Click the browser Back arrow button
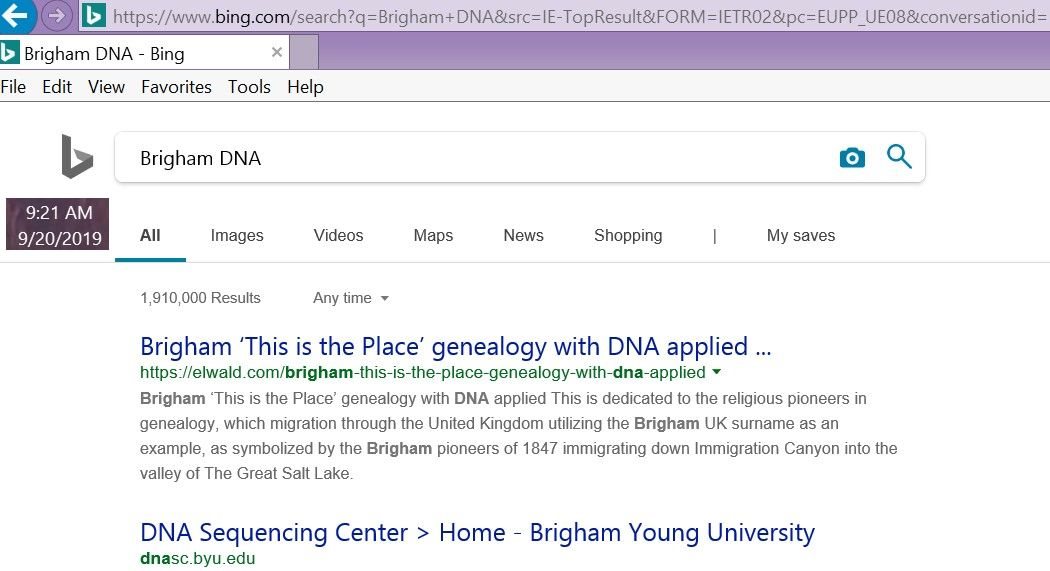 pyautogui.click(x=17, y=14)
